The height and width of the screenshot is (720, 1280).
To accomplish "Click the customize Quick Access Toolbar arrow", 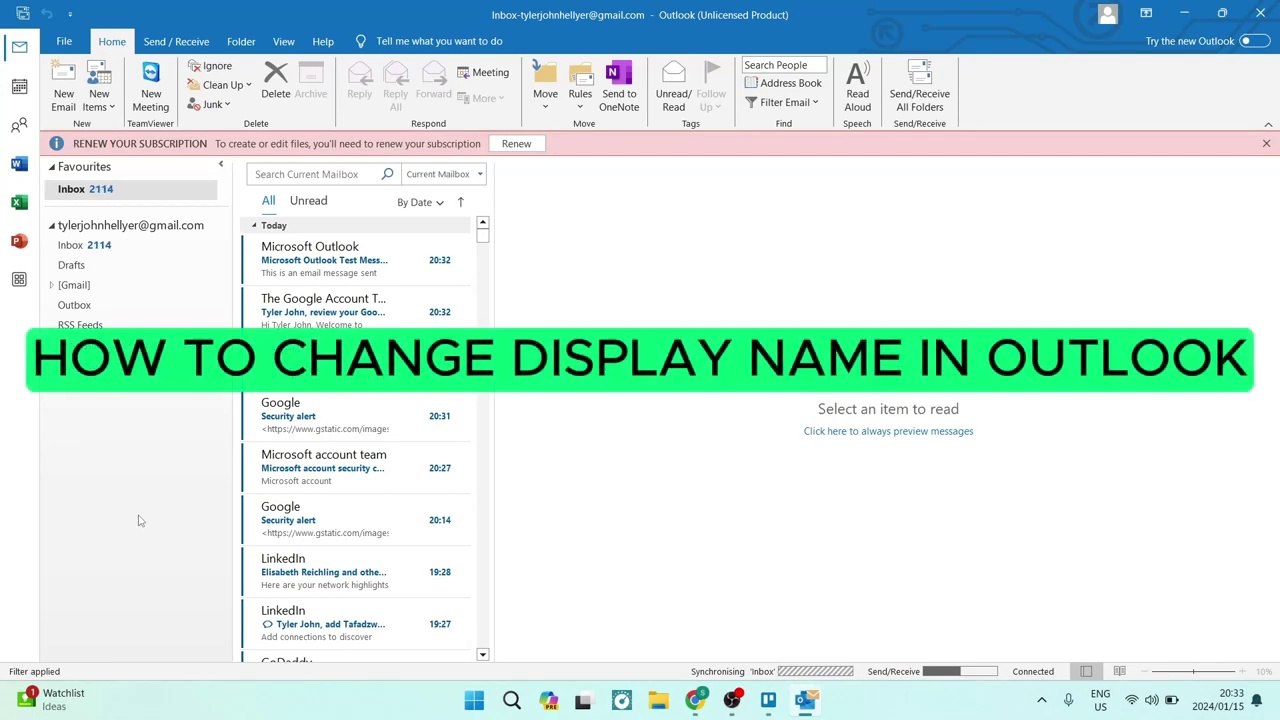I will (x=70, y=14).
